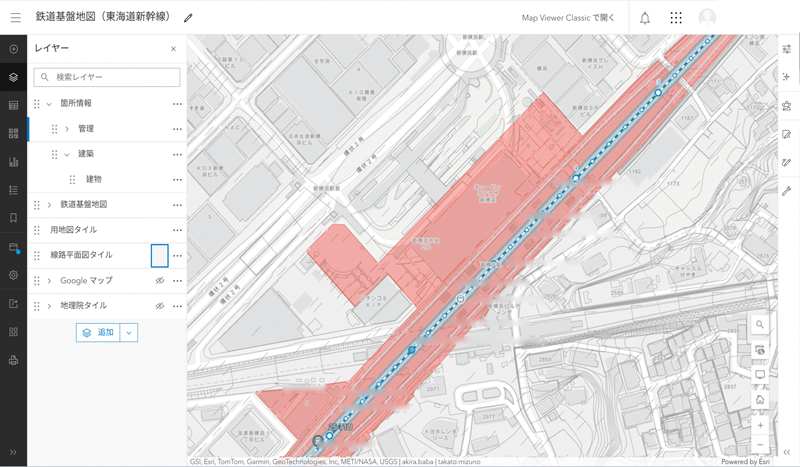Show the hidden 地理院タイル layer

(x=160, y=306)
